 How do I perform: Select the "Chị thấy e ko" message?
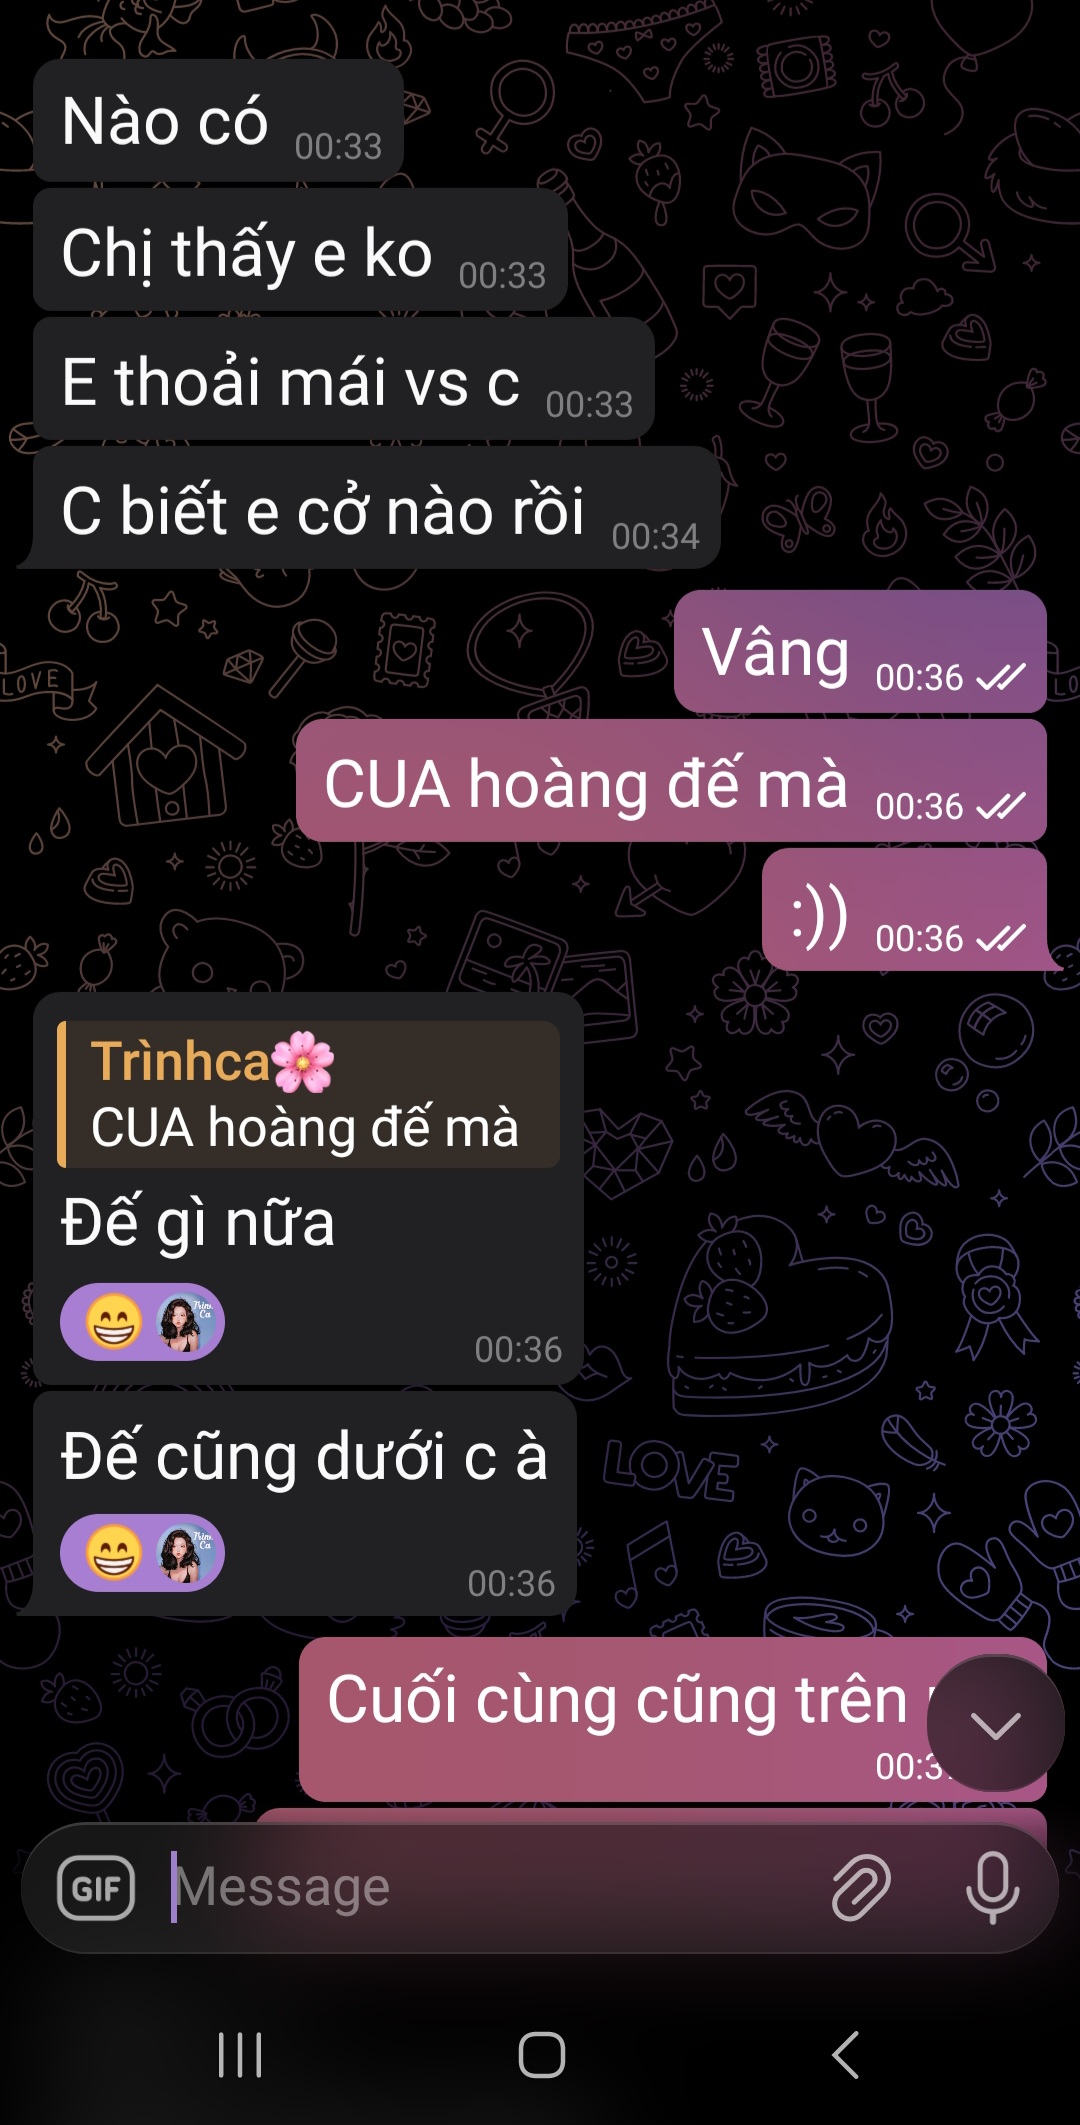tap(300, 250)
